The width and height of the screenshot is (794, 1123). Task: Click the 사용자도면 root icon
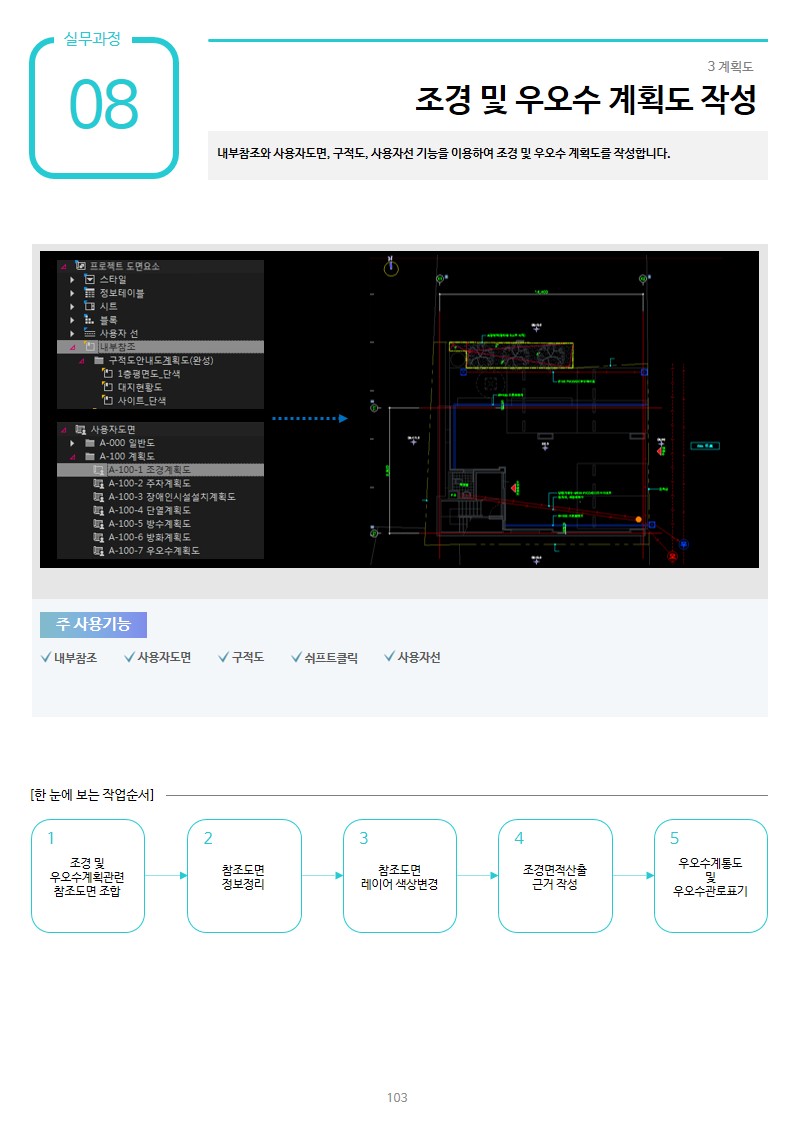(80, 430)
